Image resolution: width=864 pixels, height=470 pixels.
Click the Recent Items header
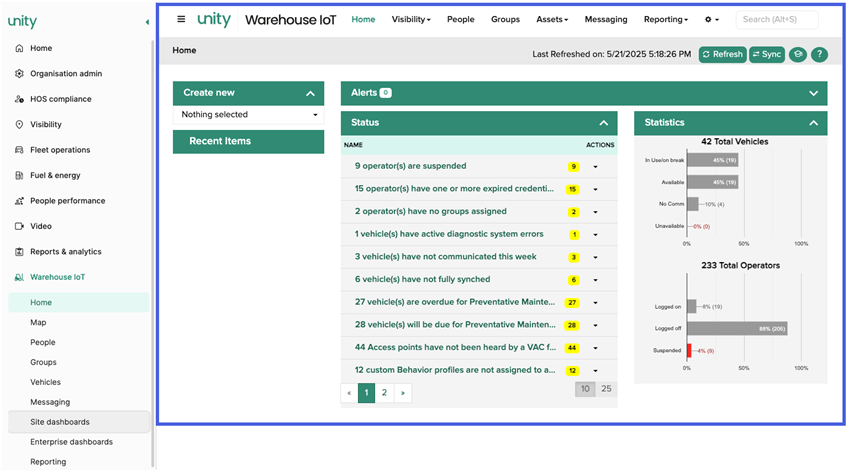[x=249, y=142]
